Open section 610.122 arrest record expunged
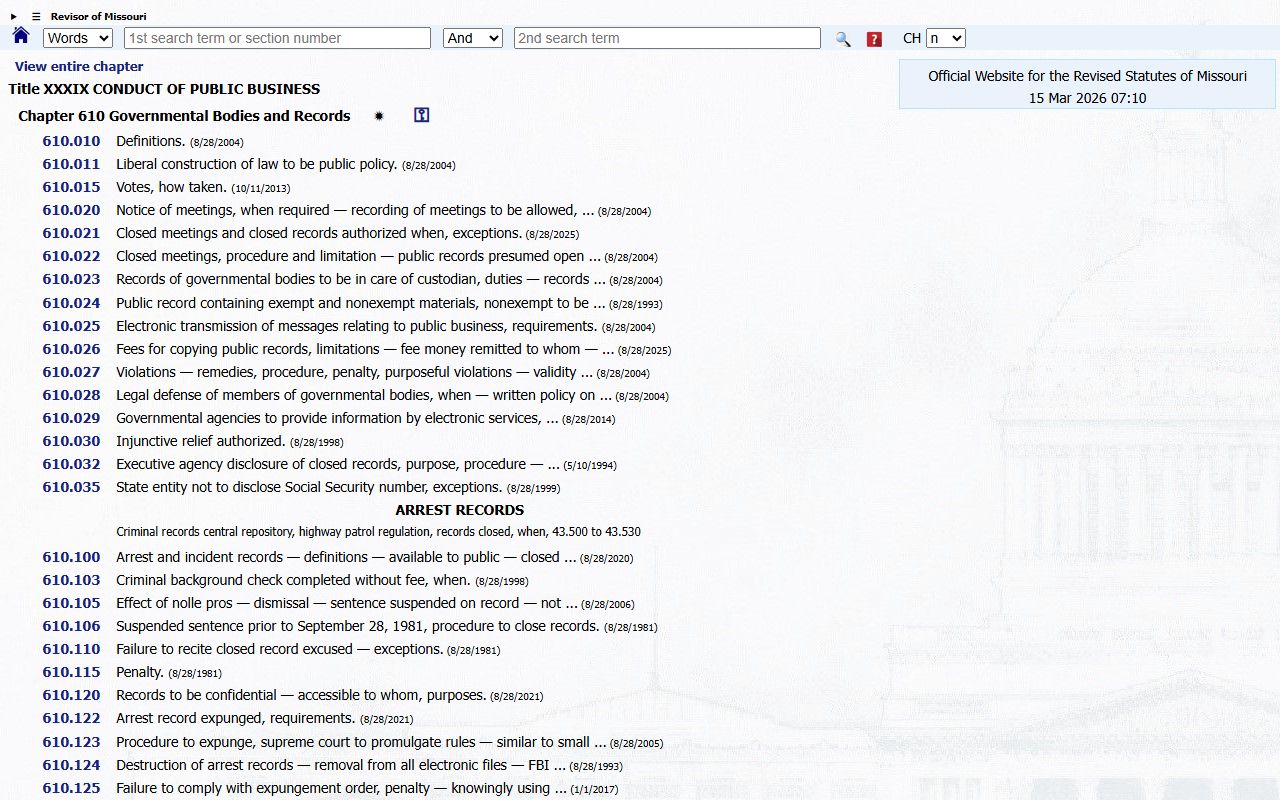 pyautogui.click(x=71, y=718)
